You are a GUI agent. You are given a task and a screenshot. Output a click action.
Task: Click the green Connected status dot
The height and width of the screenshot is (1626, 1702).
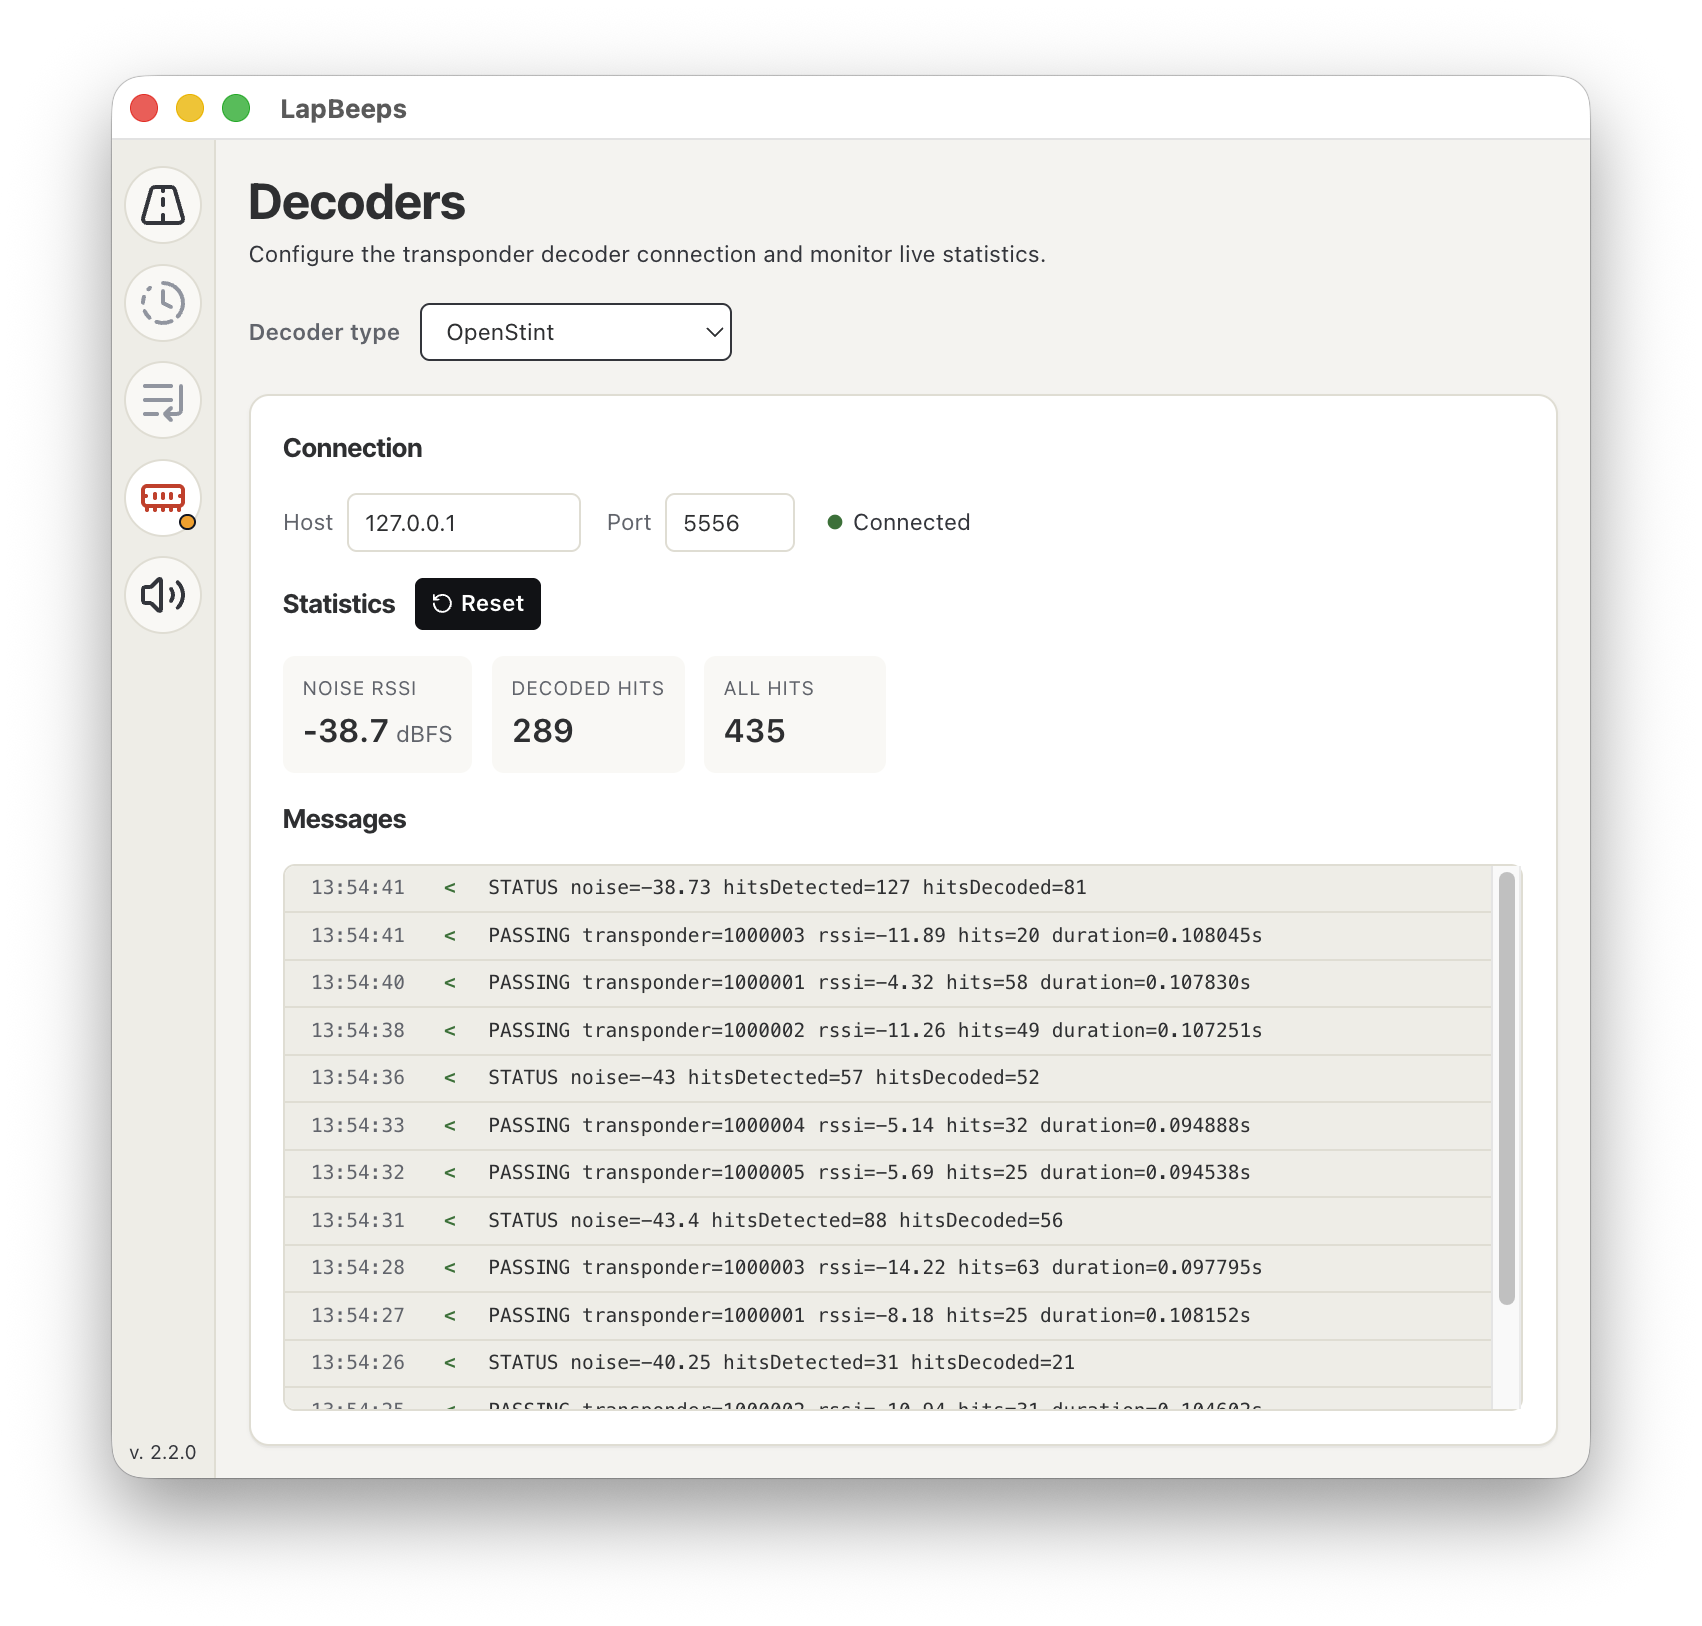835,522
